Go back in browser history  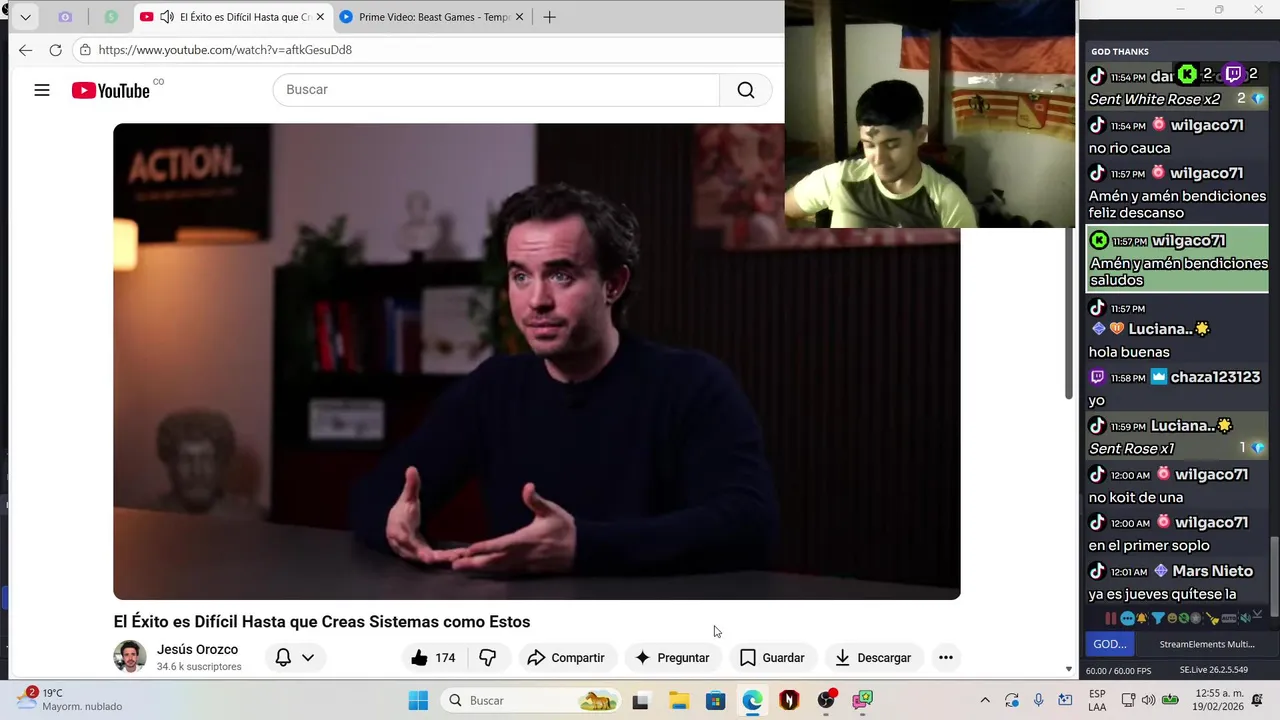[25, 50]
